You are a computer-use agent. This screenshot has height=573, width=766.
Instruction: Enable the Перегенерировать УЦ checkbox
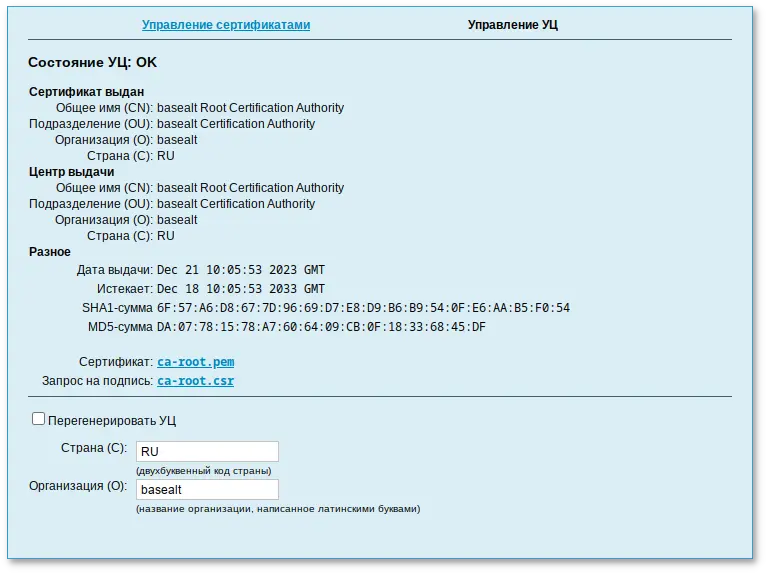pos(39,419)
